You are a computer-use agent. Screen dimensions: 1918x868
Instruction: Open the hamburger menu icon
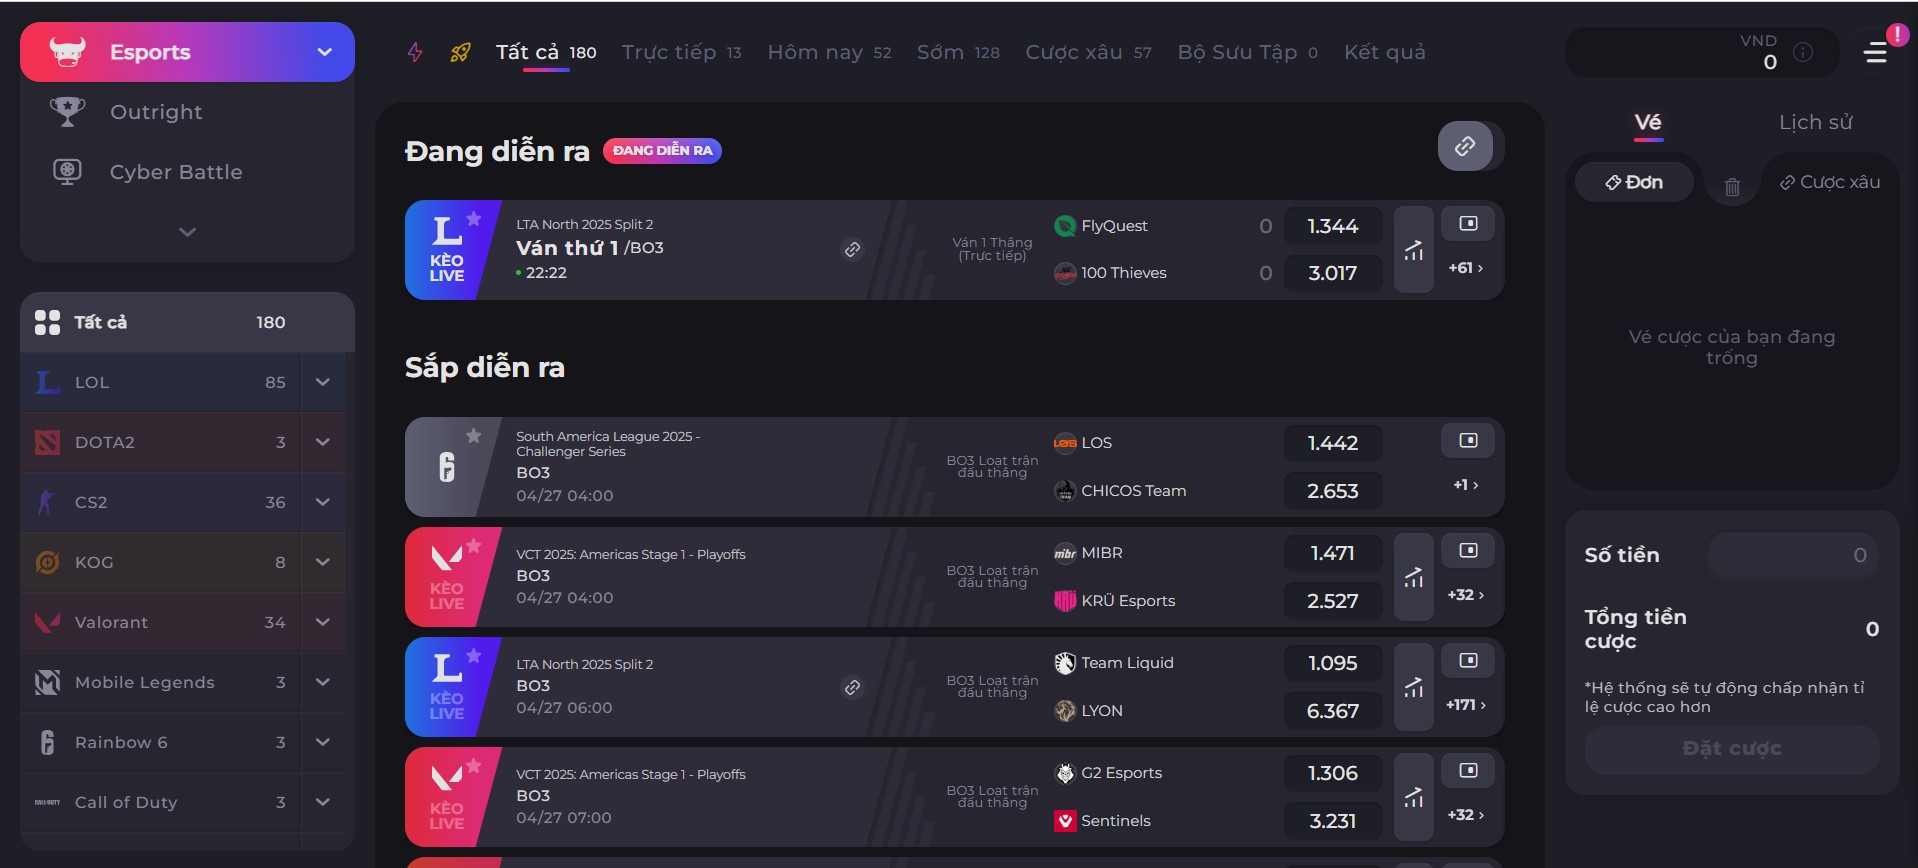[1876, 52]
